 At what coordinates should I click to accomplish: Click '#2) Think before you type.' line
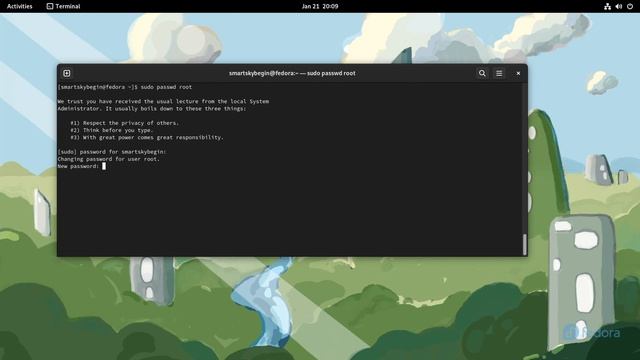[112, 130]
